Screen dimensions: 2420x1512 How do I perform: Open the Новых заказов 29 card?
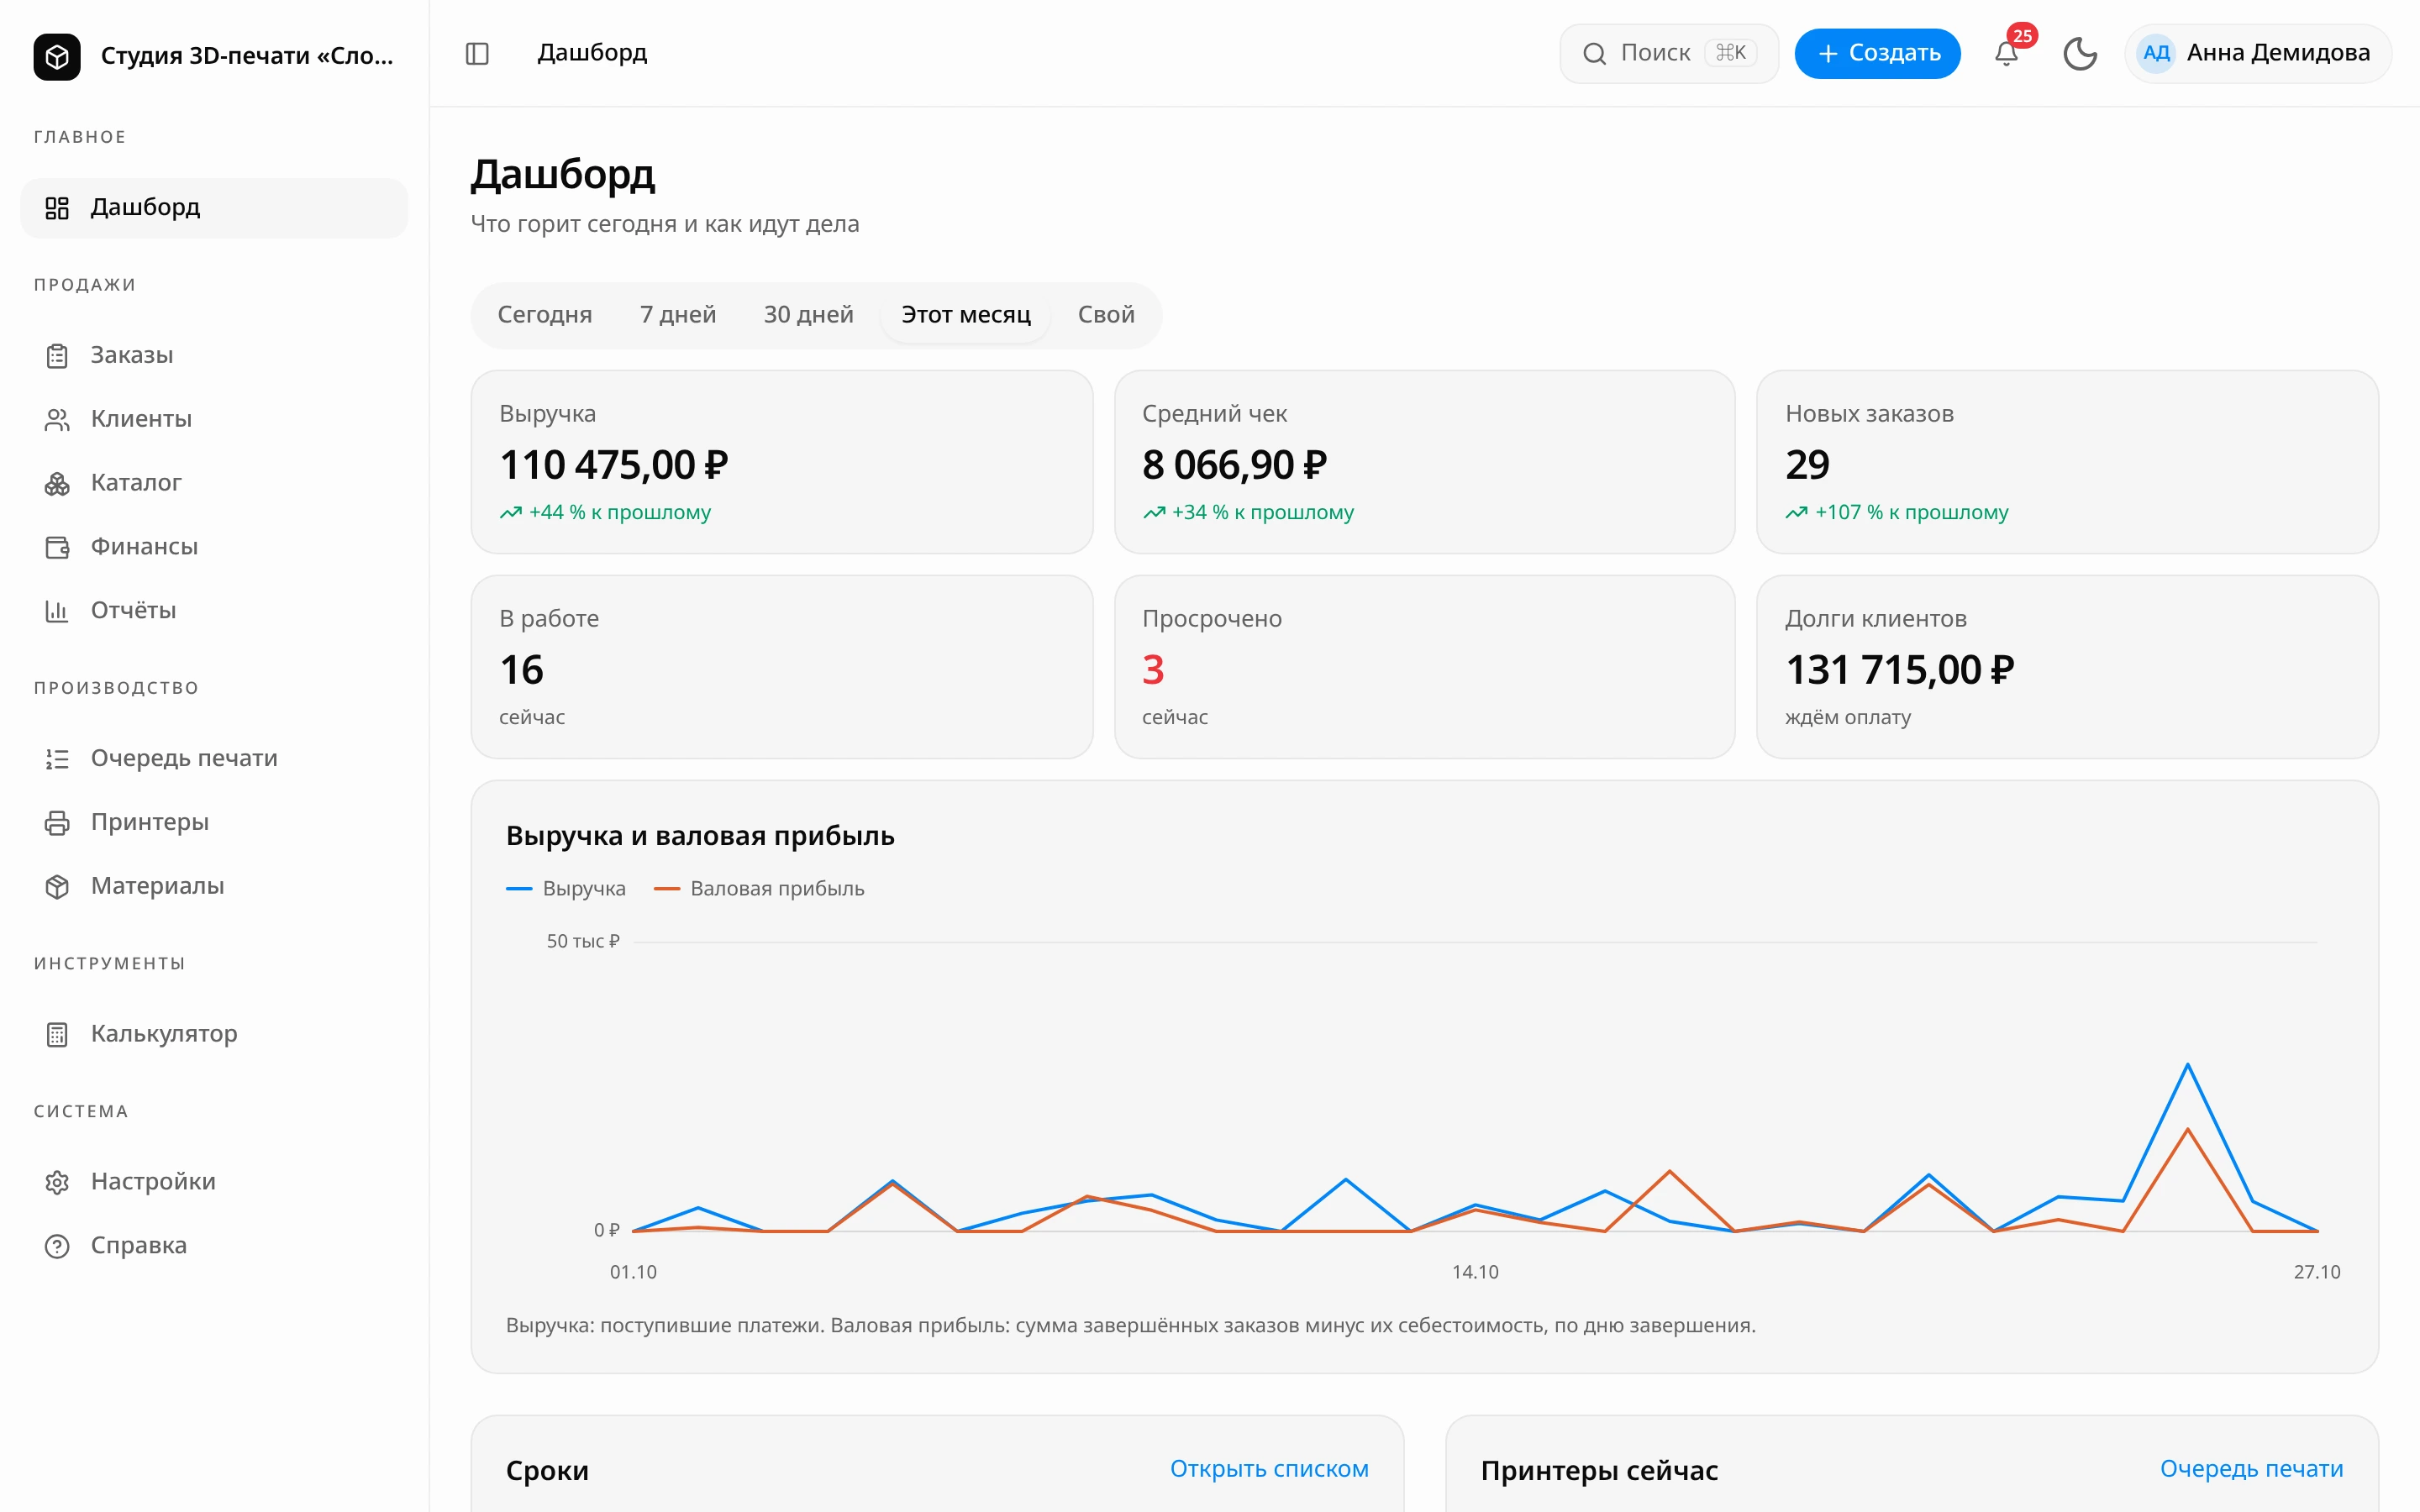pyautogui.click(x=2067, y=462)
